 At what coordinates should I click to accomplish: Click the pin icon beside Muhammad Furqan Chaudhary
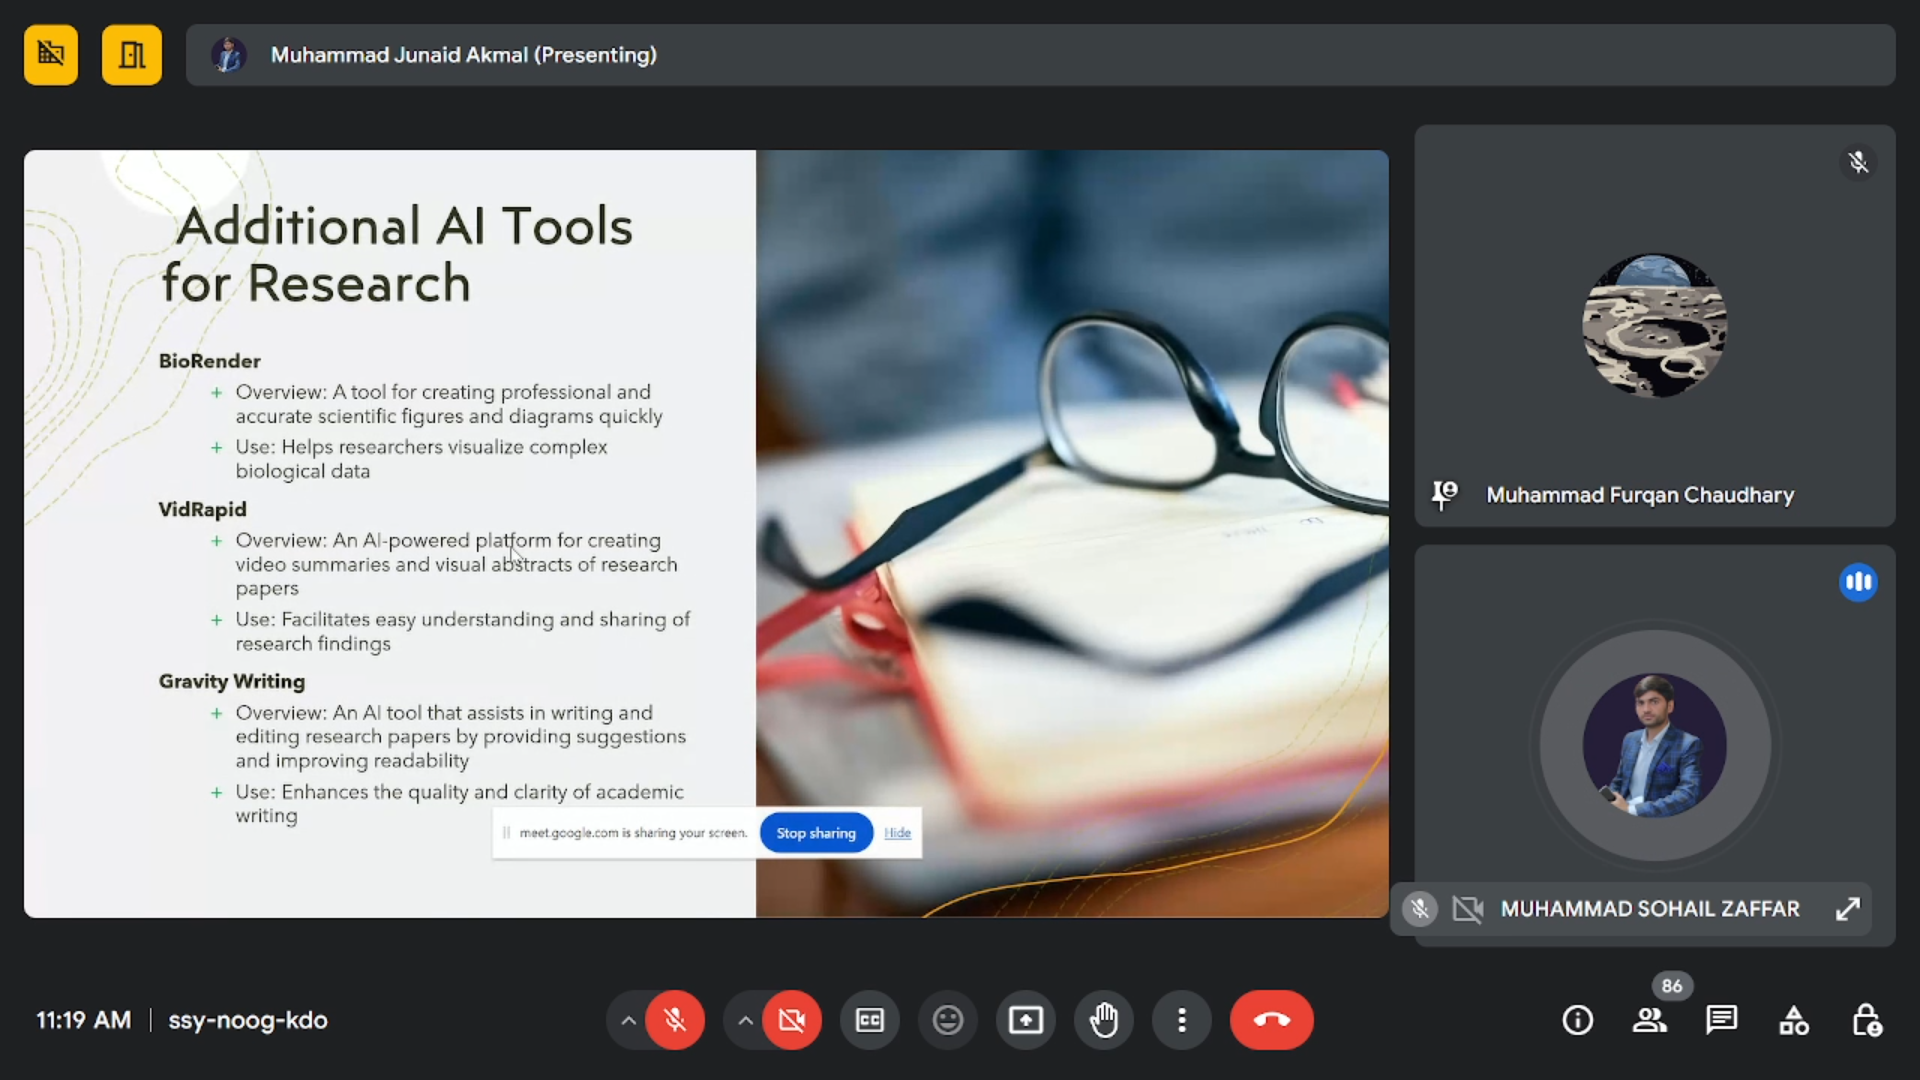pos(1445,494)
